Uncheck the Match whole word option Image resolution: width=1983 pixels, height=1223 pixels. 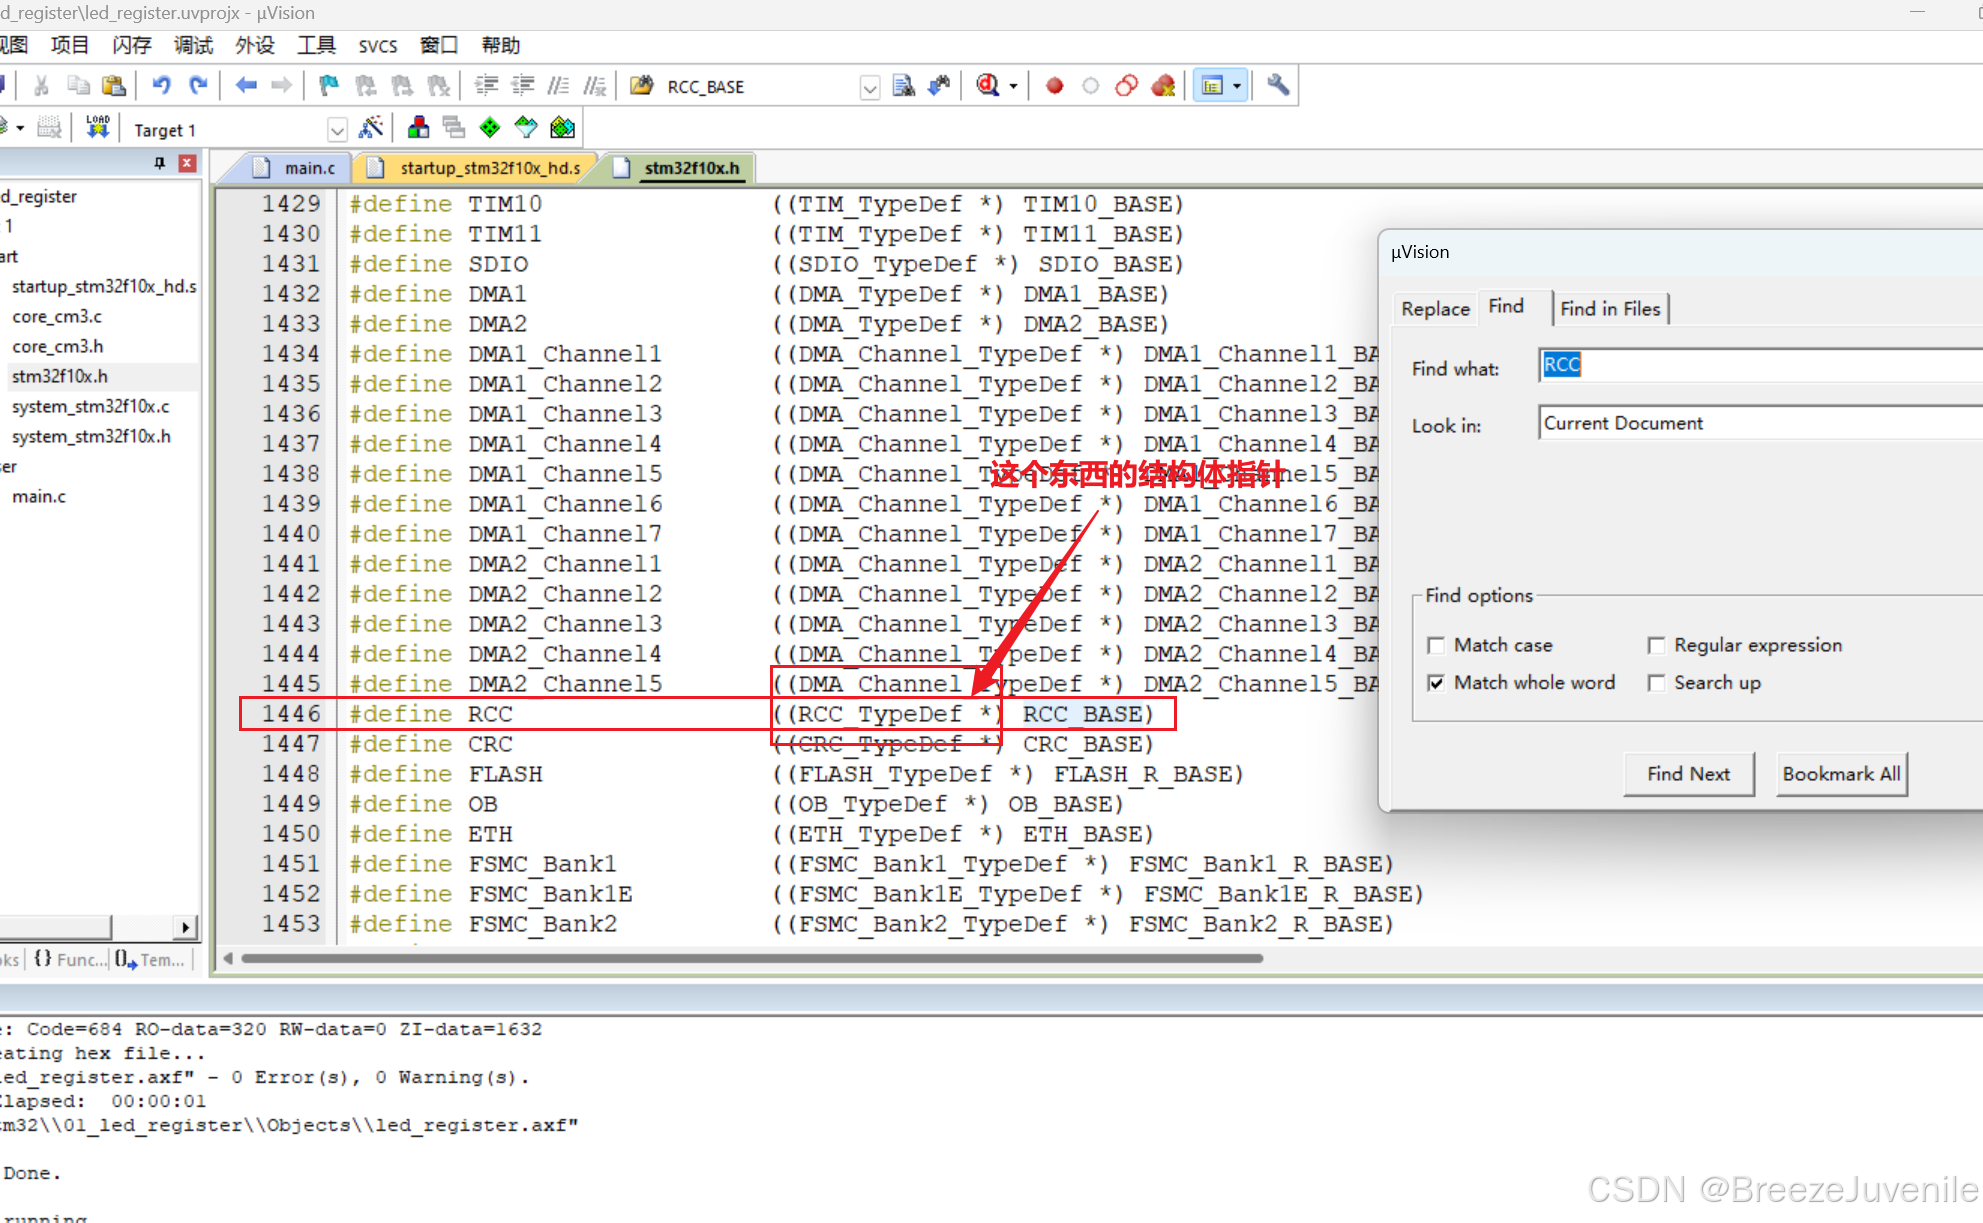1437,683
